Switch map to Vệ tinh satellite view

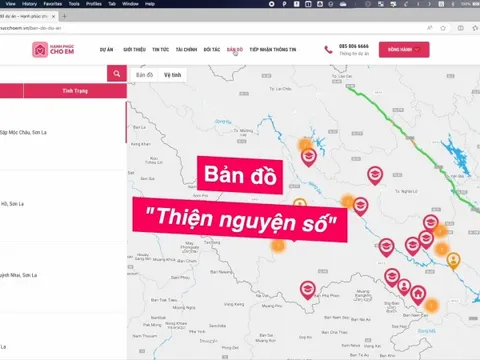pyautogui.click(x=172, y=75)
